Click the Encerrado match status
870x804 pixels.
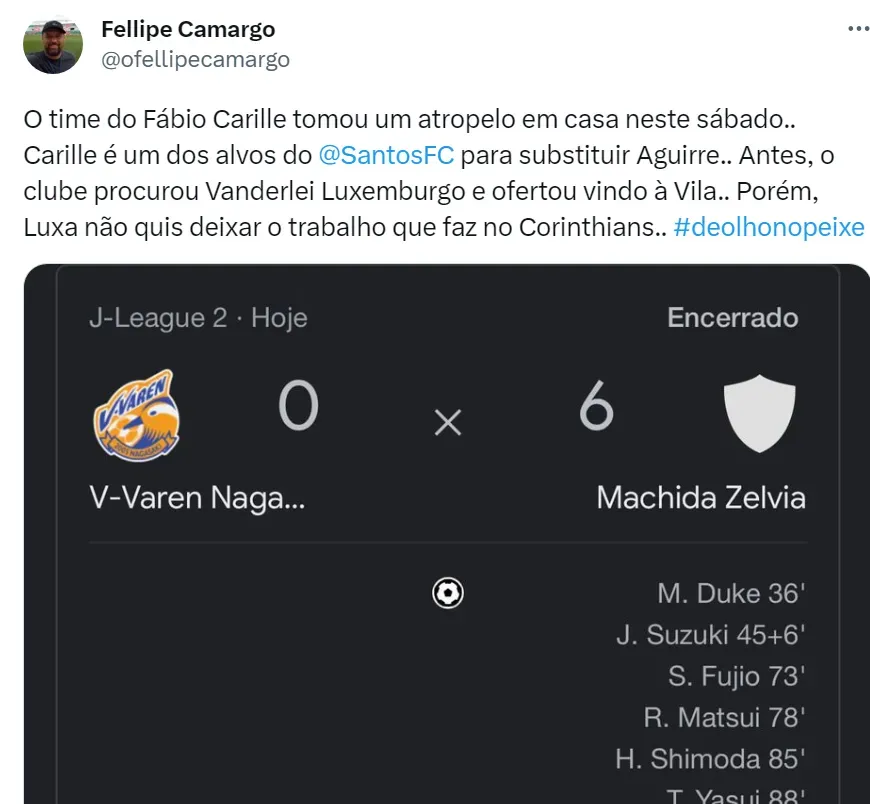(x=732, y=318)
